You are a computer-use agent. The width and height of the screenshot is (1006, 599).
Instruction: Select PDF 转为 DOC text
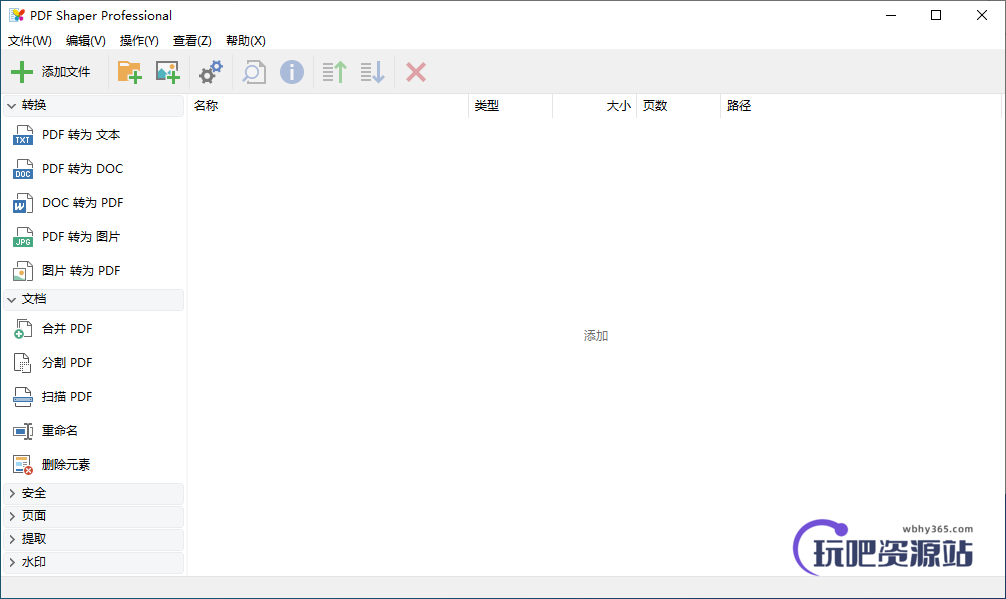click(82, 169)
